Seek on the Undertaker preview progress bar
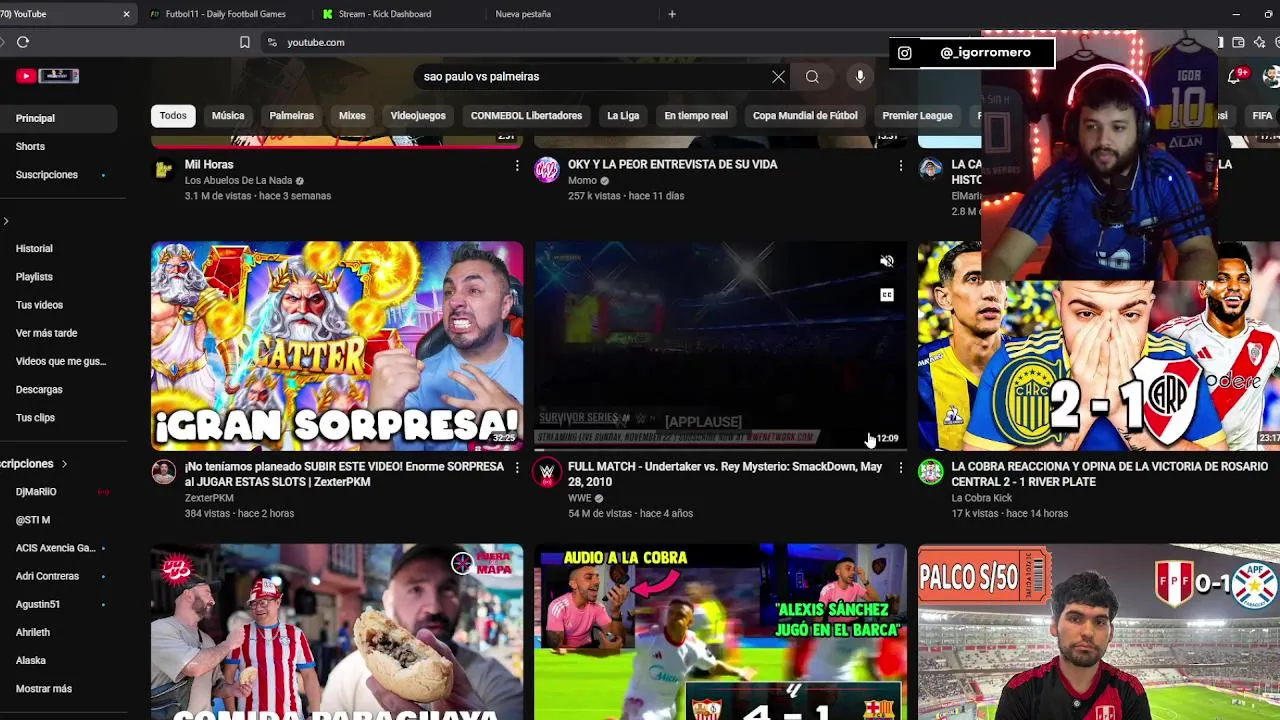This screenshot has height=720, width=1280. [x=720, y=448]
